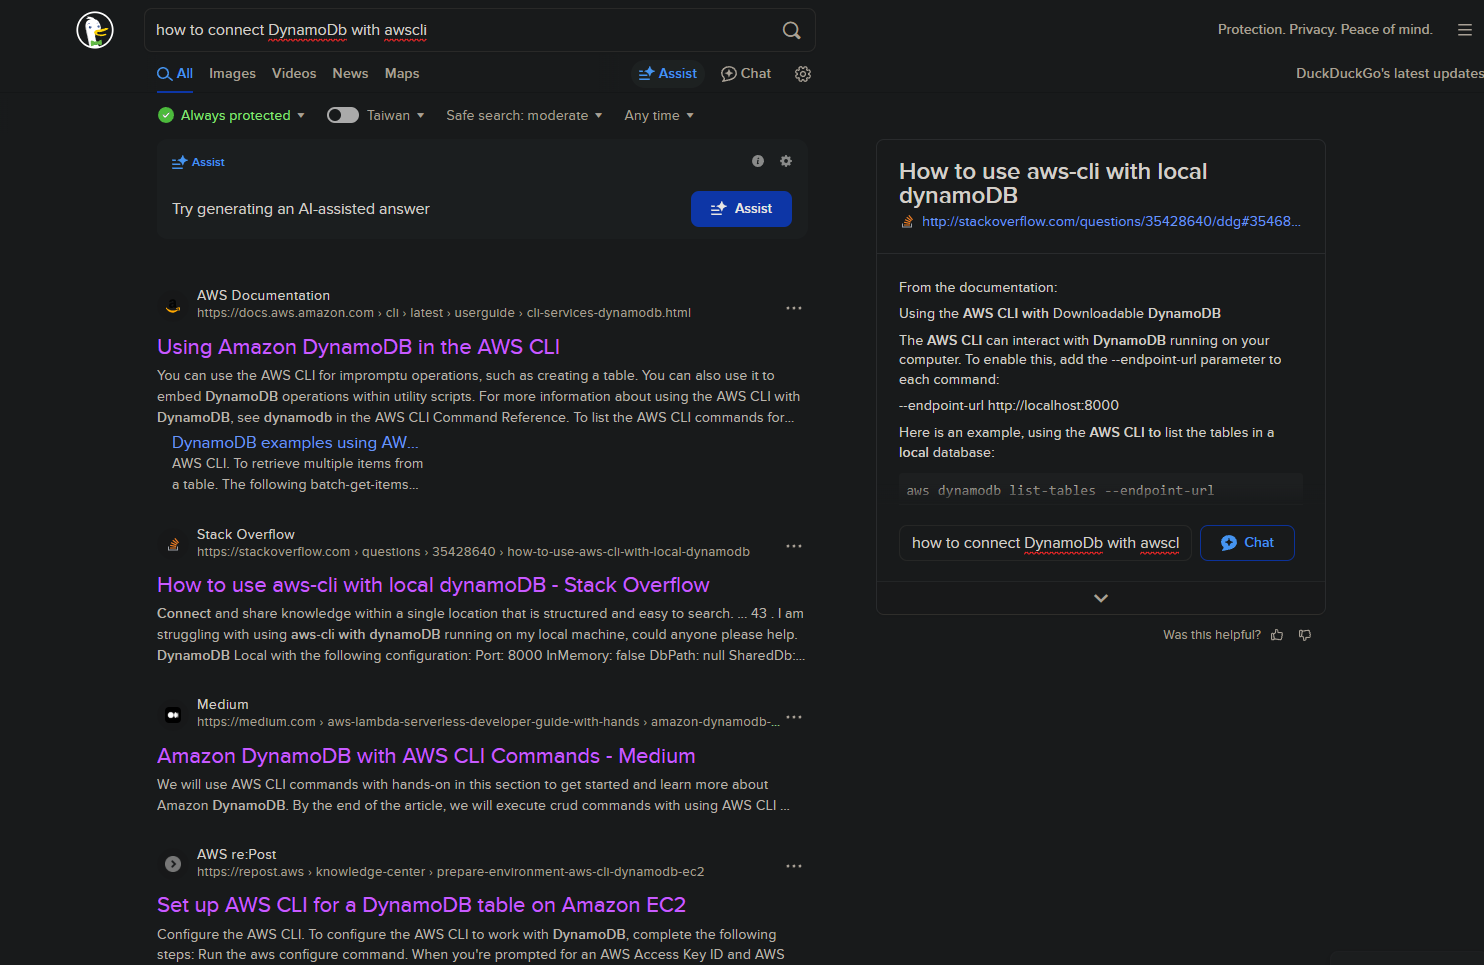Switch to Images tab
The width and height of the screenshot is (1484, 965).
point(232,74)
